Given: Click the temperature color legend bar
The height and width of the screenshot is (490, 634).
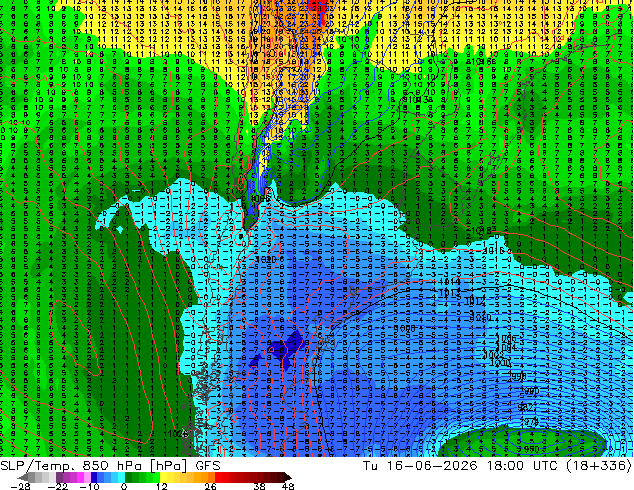Looking at the screenshot, I should [156, 477].
